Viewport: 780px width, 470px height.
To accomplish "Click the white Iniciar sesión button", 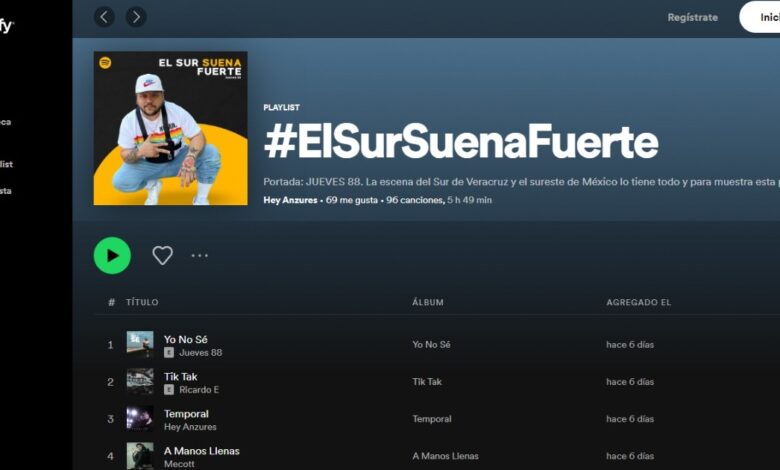I will click(760, 17).
